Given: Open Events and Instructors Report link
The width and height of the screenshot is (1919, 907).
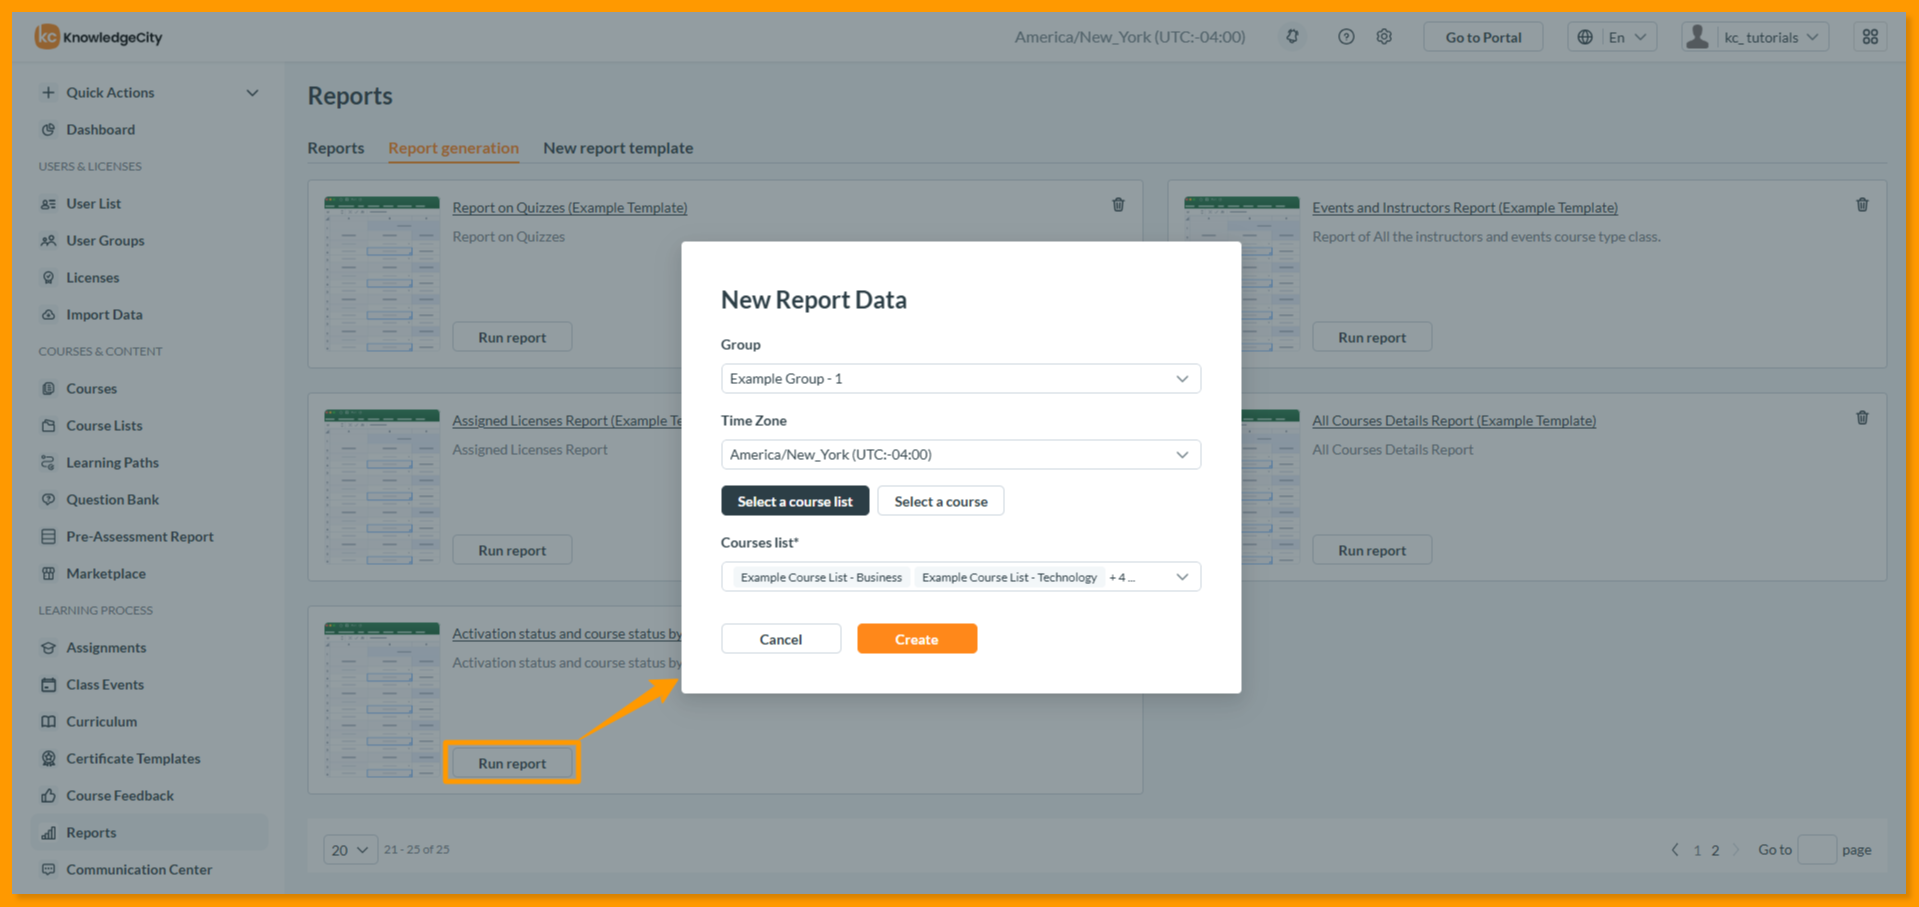Looking at the screenshot, I should pos(1465,207).
